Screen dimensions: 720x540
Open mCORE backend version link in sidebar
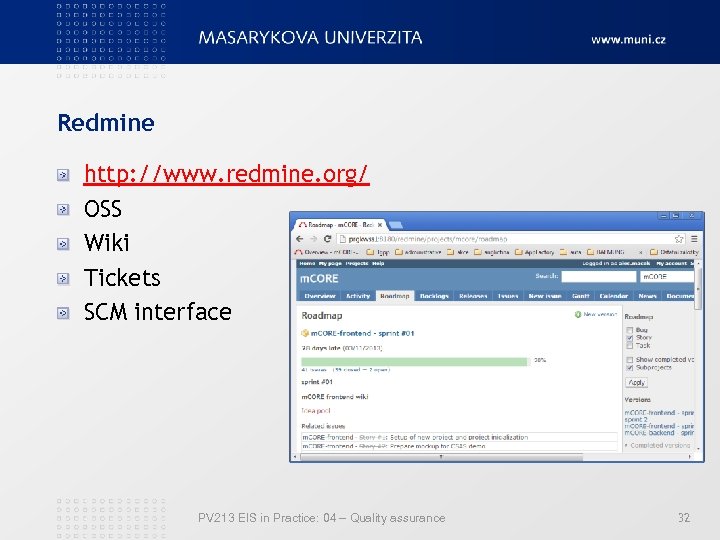[x=659, y=433]
